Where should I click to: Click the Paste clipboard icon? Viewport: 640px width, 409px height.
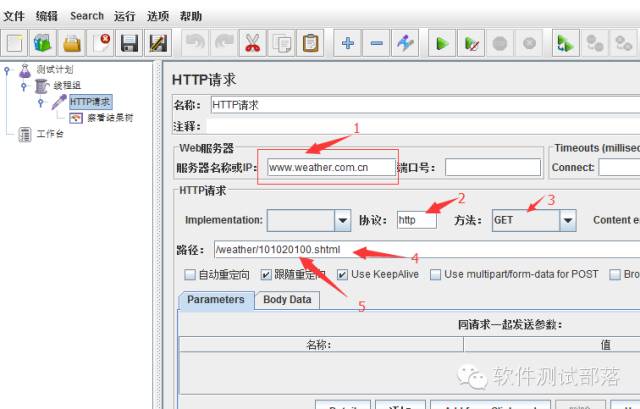tap(310, 43)
